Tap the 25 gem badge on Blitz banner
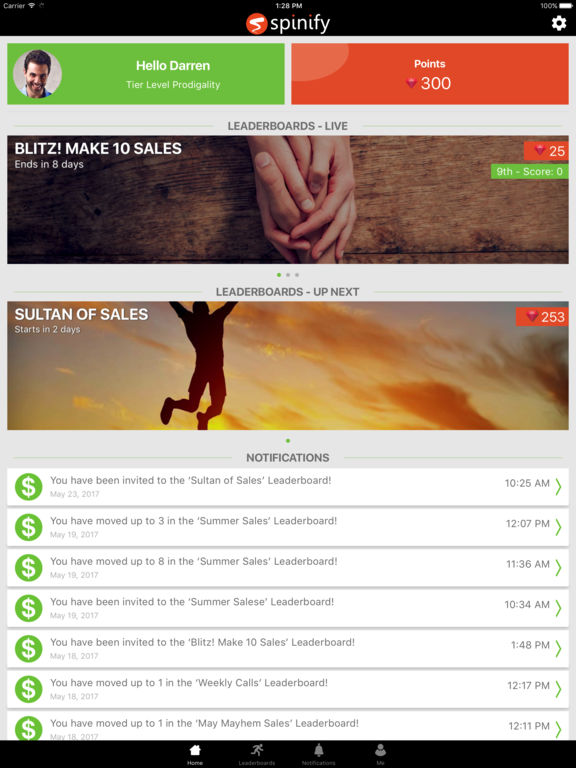The width and height of the screenshot is (576, 768). (546, 151)
